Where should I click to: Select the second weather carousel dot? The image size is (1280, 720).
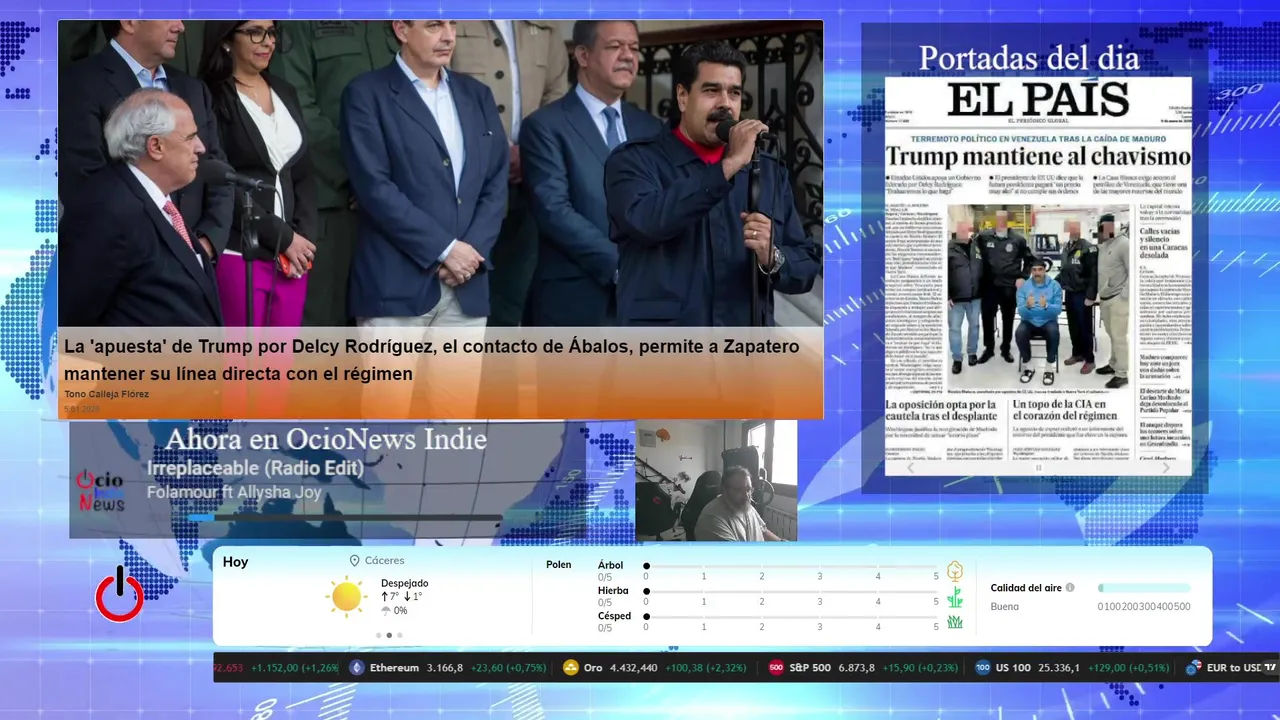pyautogui.click(x=389, y=635)
